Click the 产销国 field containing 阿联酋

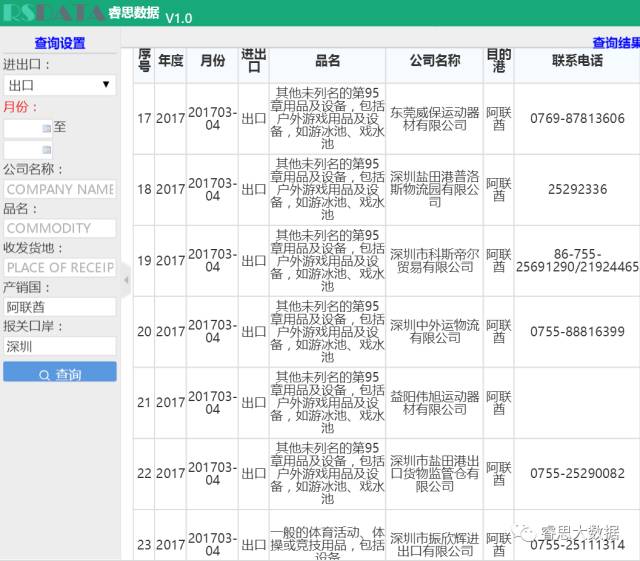point(60,307)
